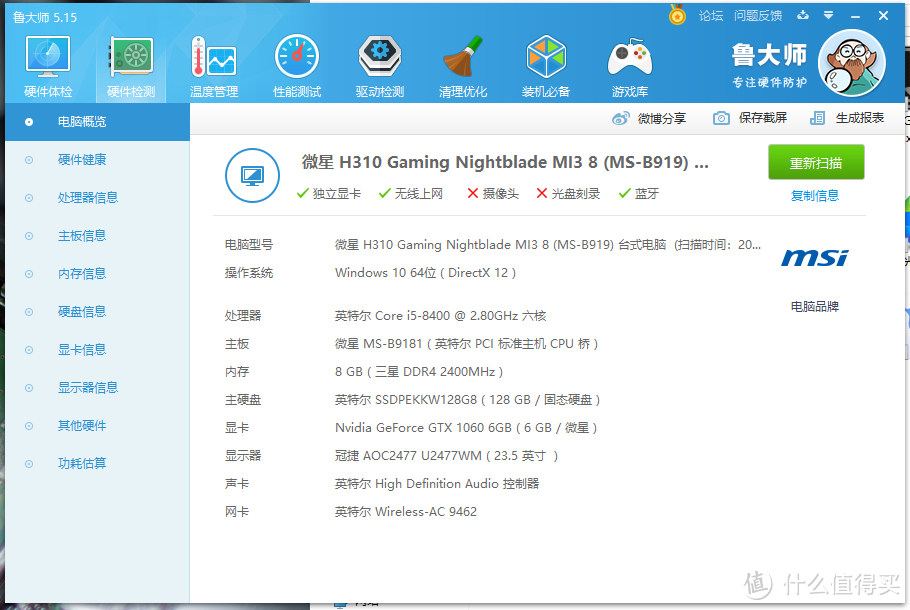This screenshot has width=910, height=610.
Task: Open 温度管理 temperature management
Action: pos(214,67)
